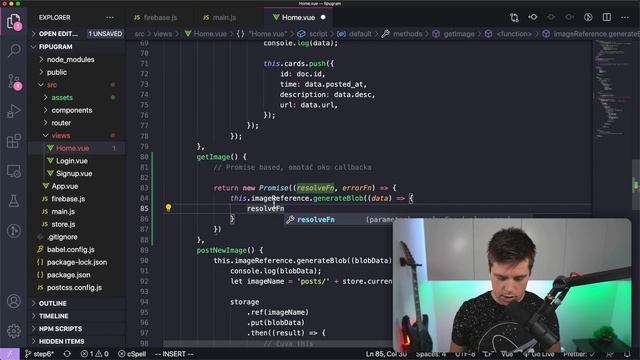640x360 pixels.
Task: Click postNewImage method name in the code
Action: (222, 250)
